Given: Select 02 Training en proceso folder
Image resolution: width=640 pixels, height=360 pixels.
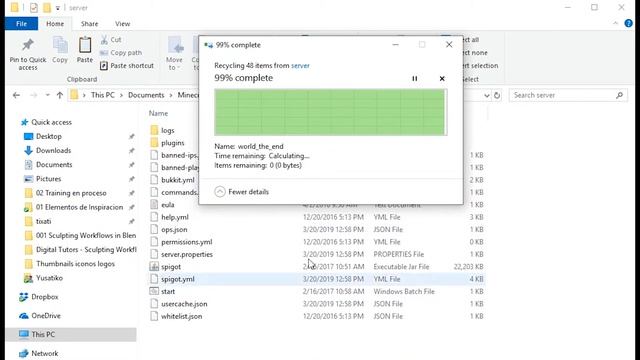Looking at the screenshot, I should point(71,193).
